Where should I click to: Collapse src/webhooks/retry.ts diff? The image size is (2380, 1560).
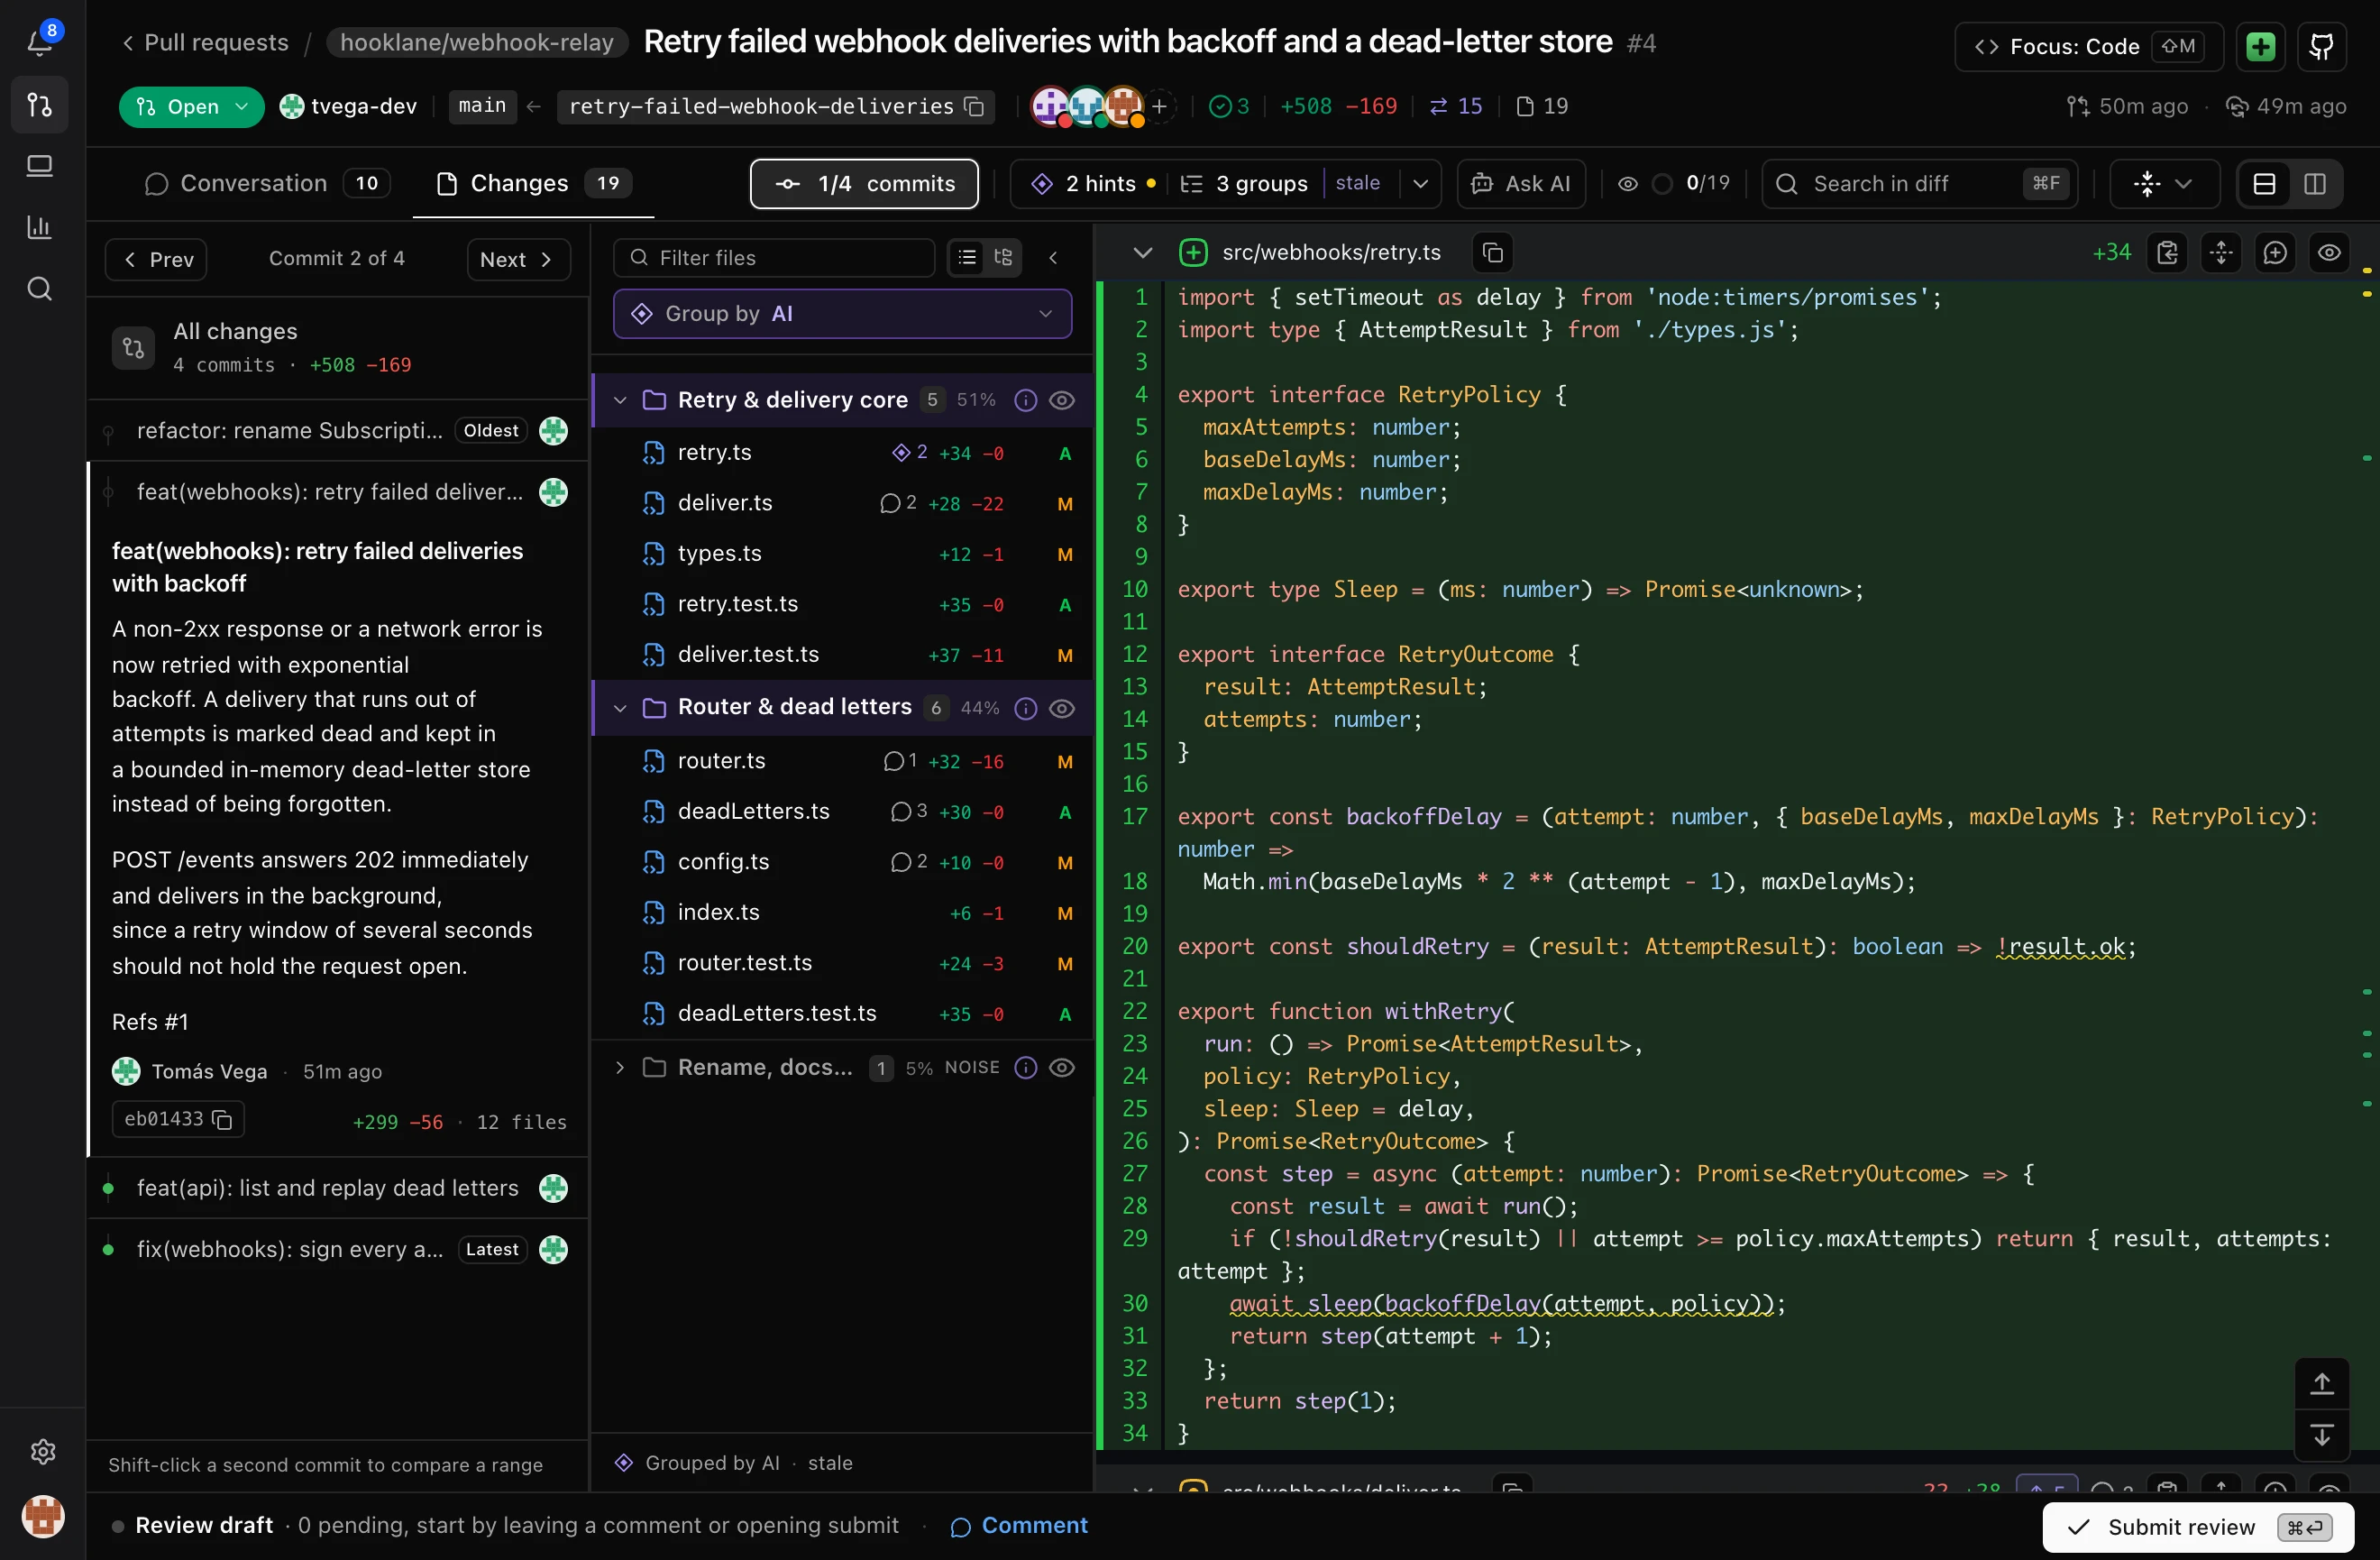1142,253
